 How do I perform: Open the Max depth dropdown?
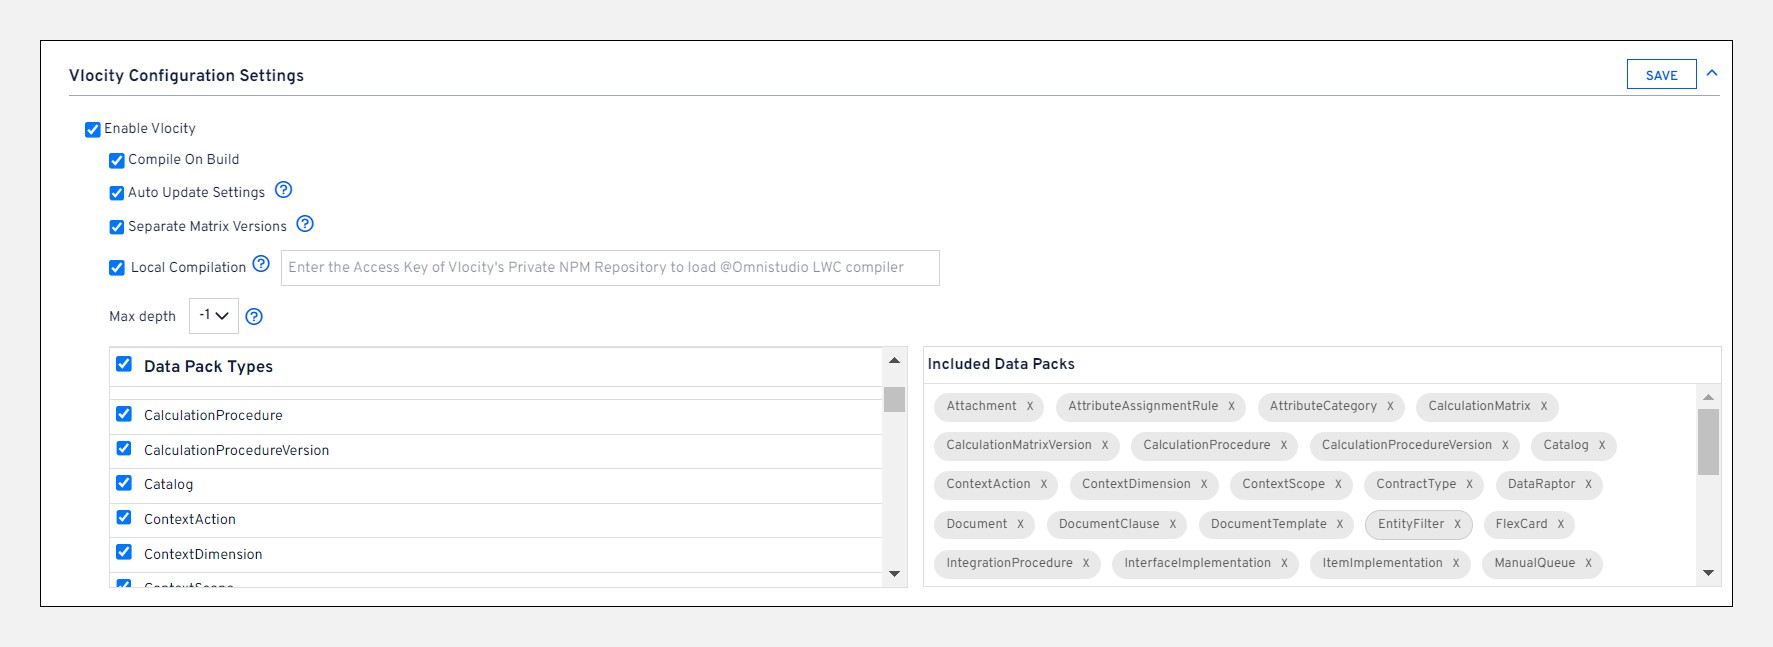tap(213, 316)
